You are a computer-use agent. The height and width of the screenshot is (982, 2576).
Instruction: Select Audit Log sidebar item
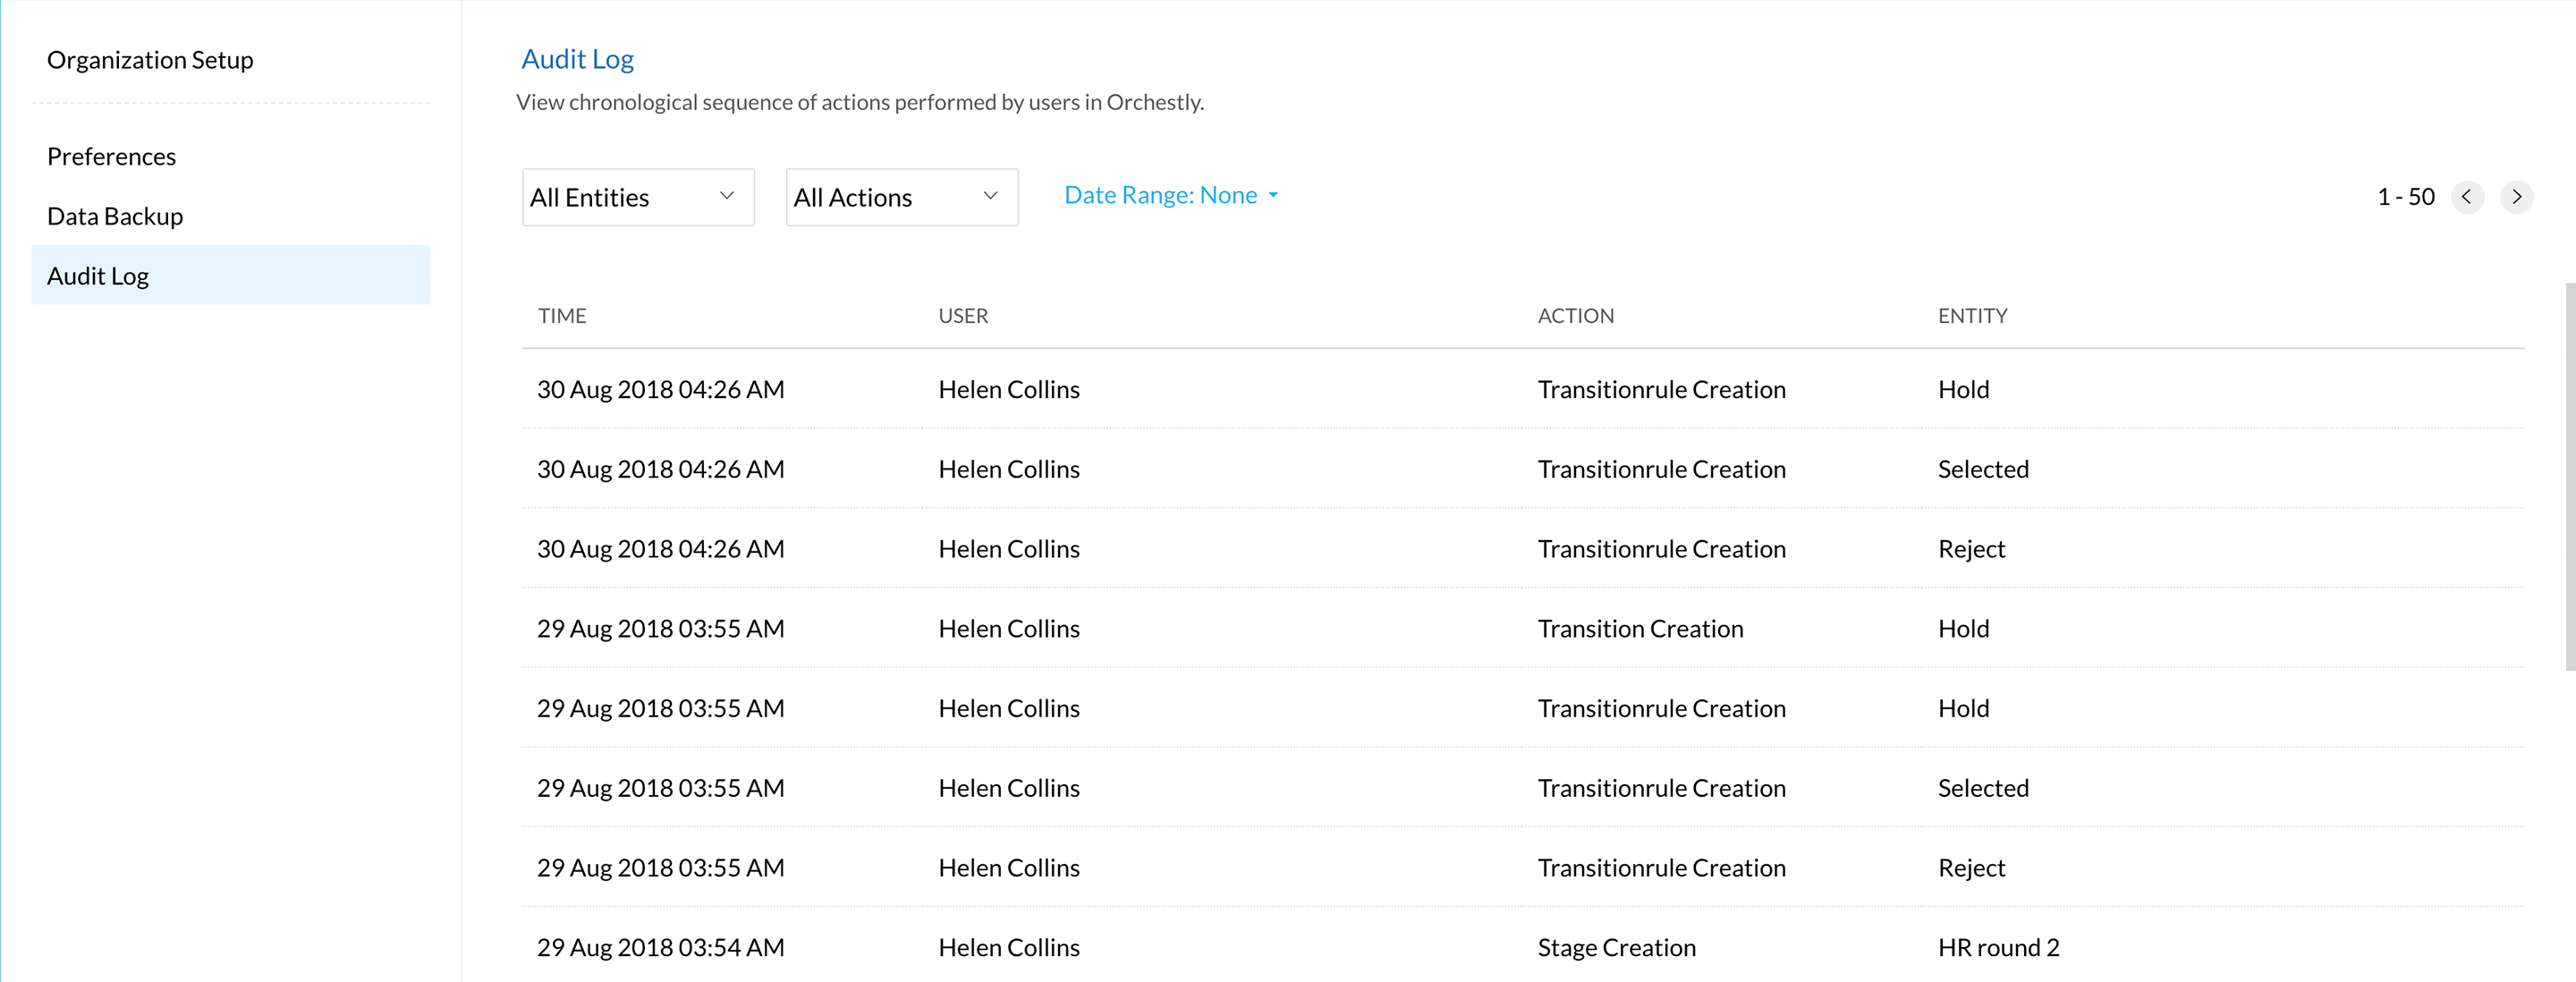[98, 276]
